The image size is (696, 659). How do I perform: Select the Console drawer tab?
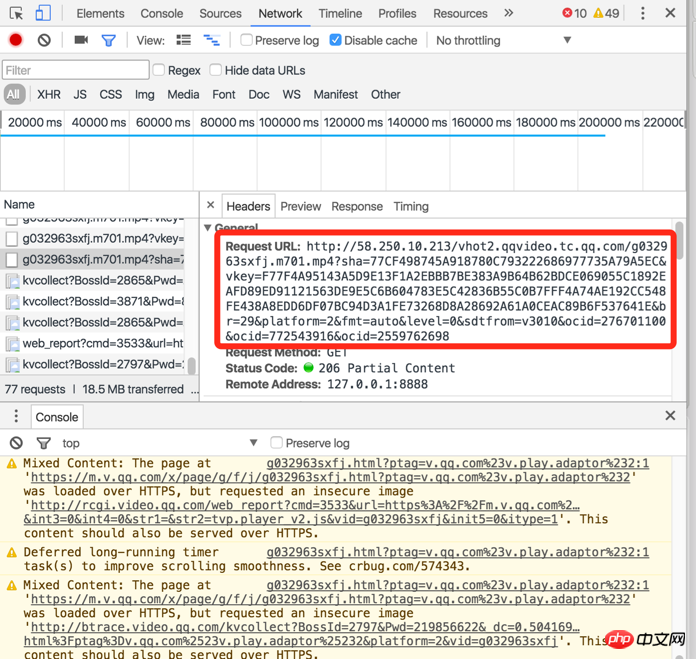(x=57, y=417)
